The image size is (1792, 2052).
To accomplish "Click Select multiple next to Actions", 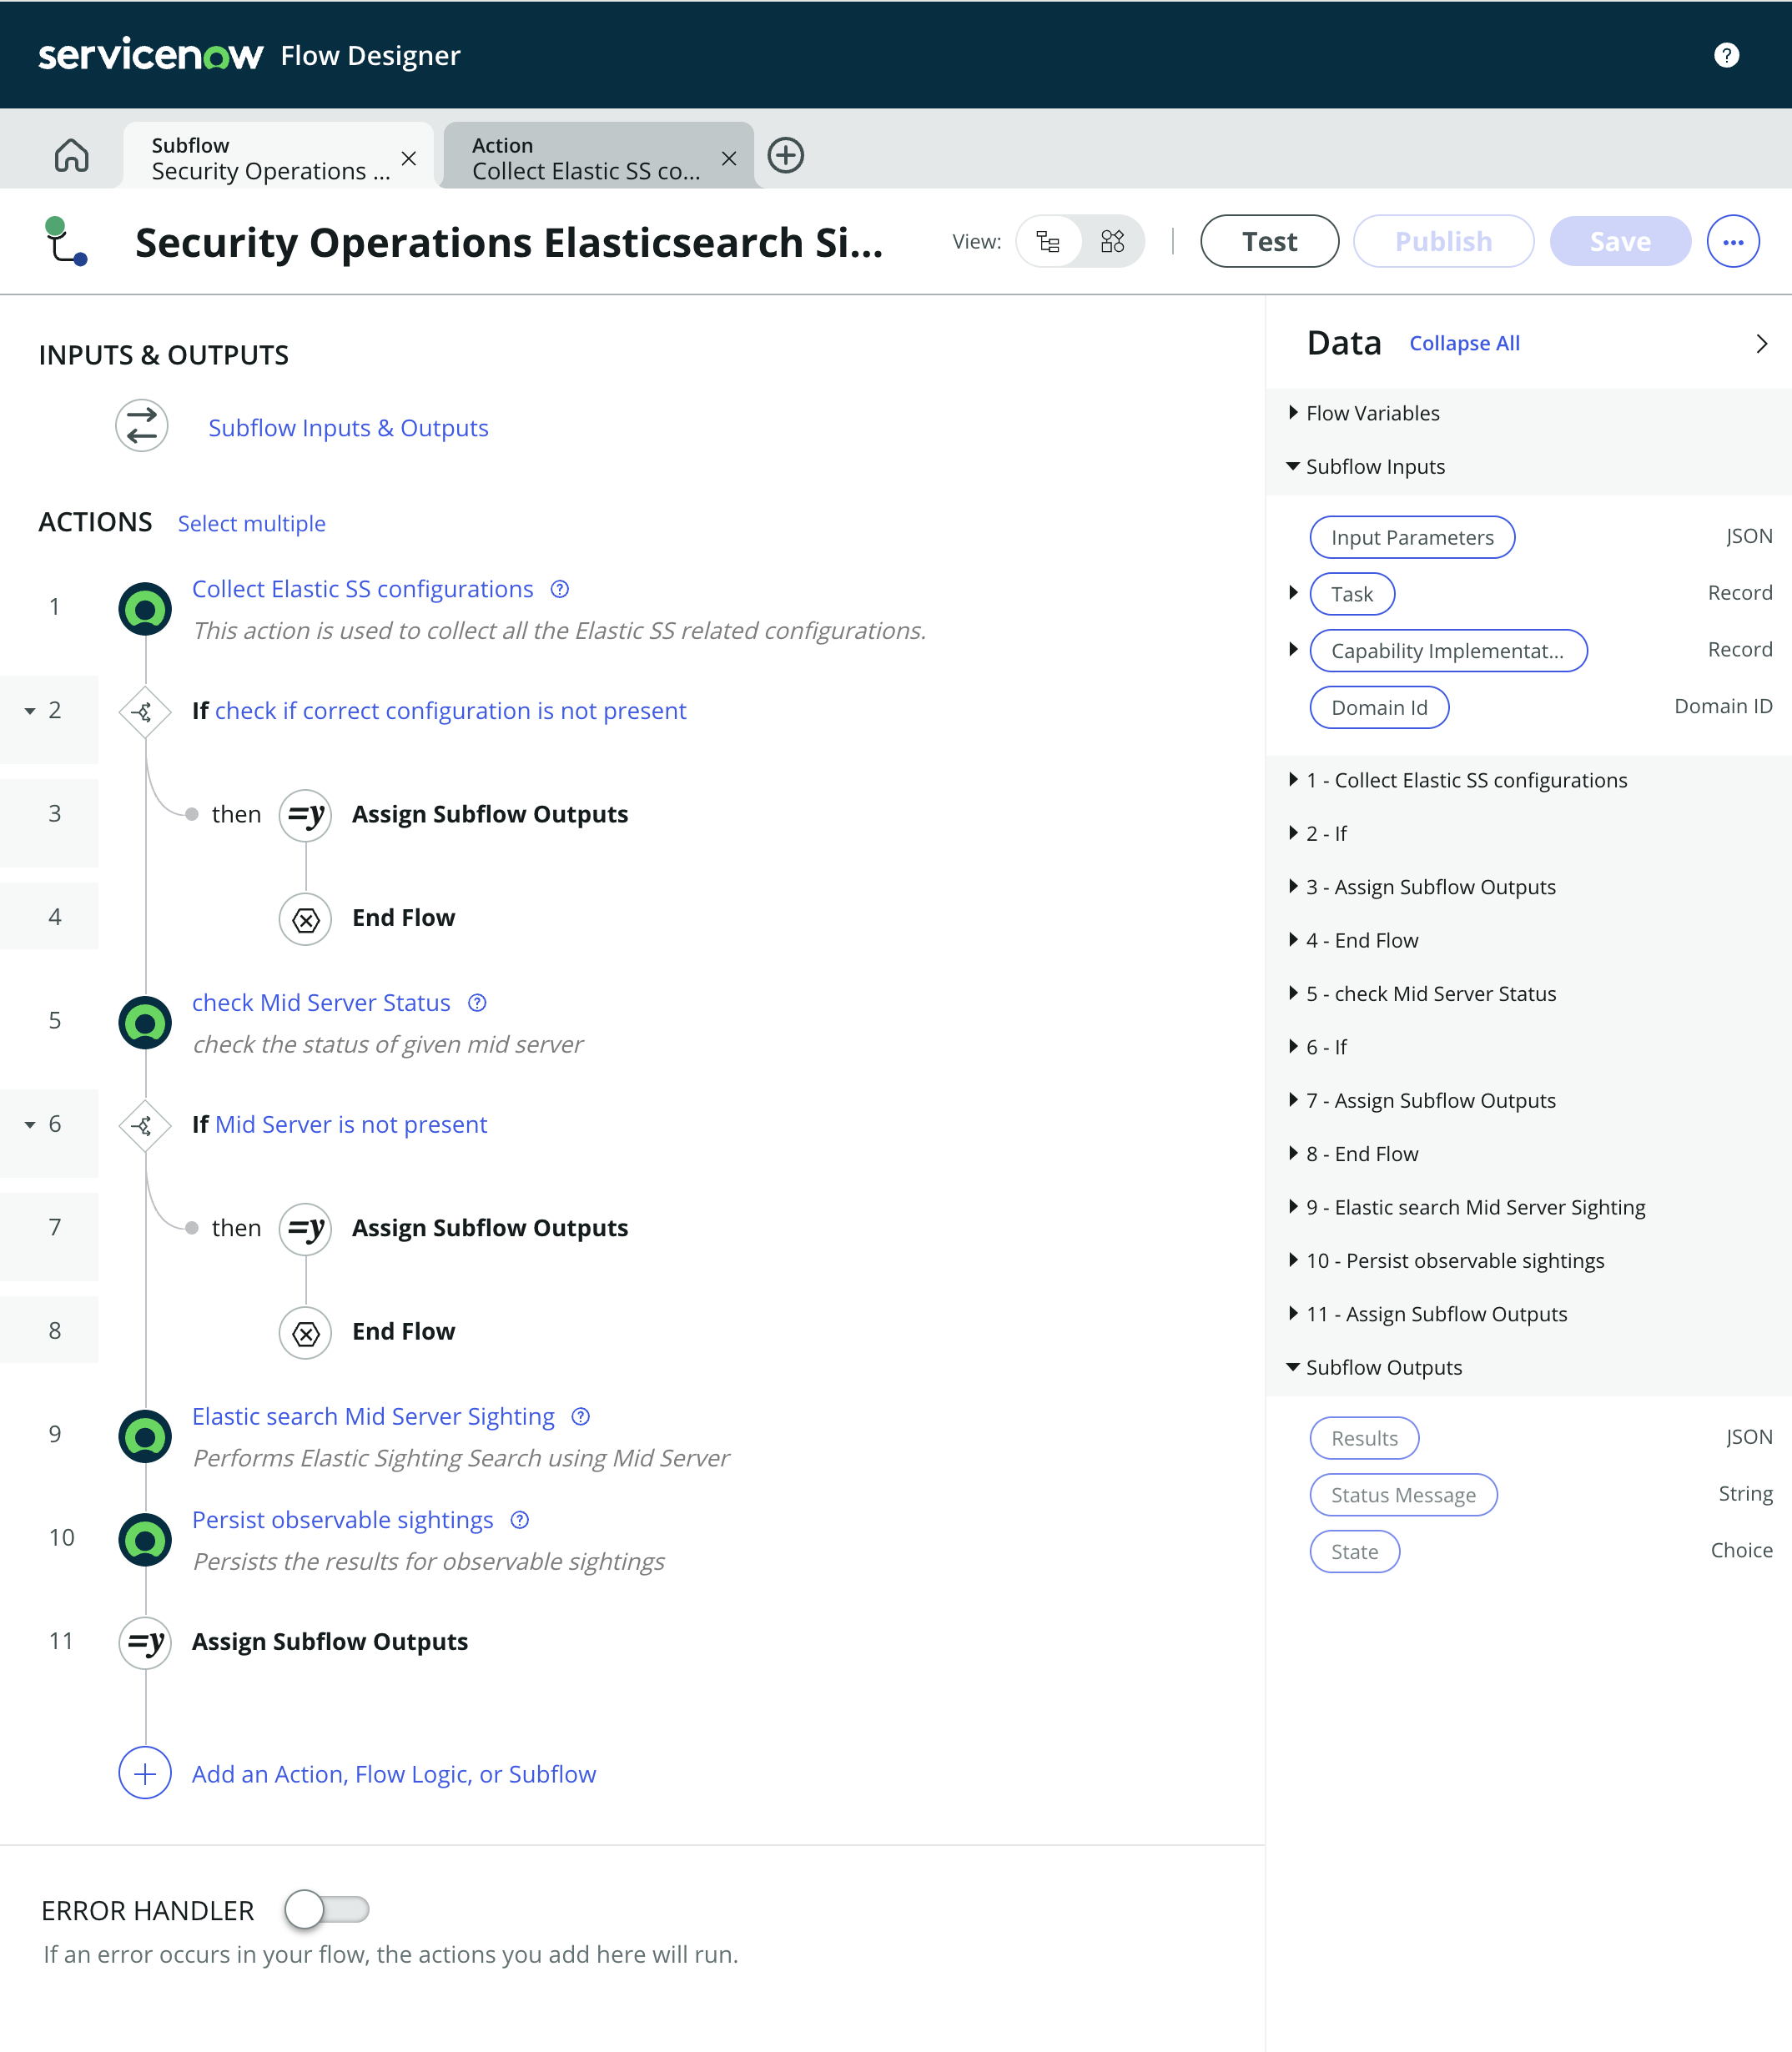I will pyautogui.click(x=252, y=523).
